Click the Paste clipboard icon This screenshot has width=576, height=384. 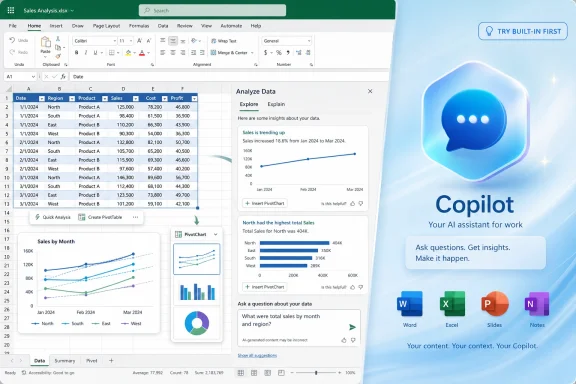pyautogui.click(x=46, y=43)
